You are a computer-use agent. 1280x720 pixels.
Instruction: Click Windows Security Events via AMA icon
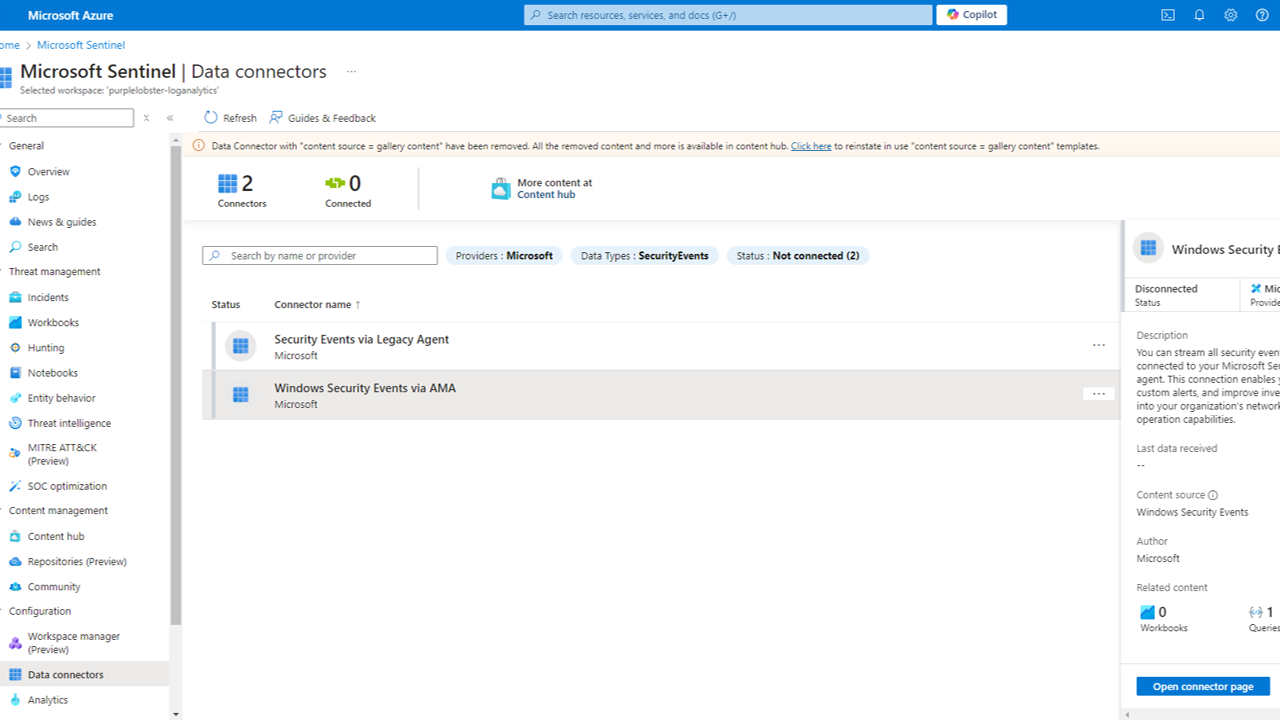tap(240, 395)
